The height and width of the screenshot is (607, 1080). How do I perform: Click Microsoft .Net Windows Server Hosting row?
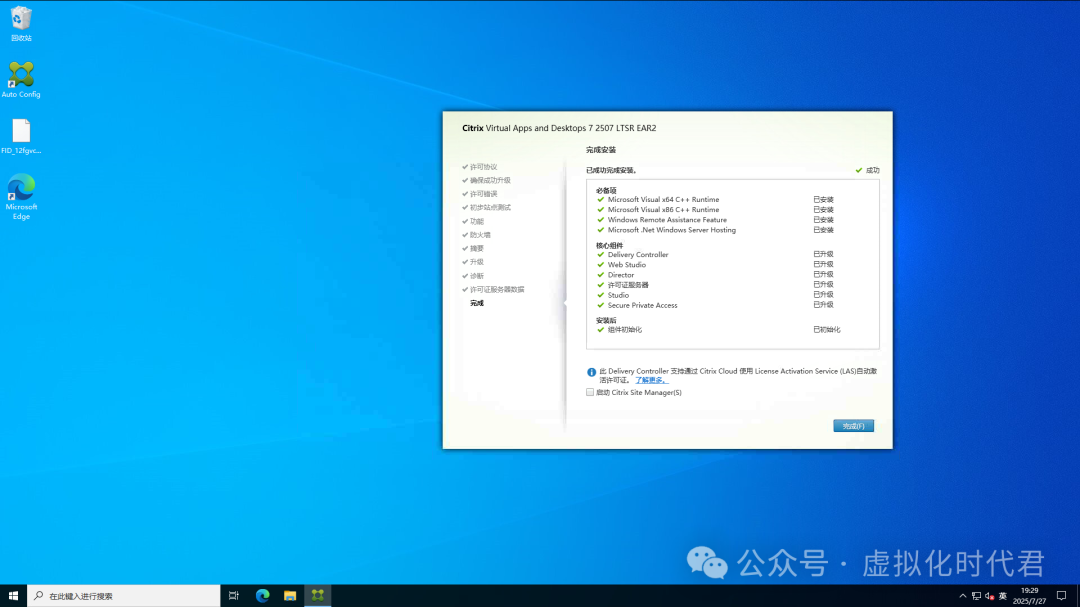pyautogui.click(x=716, y=230)
